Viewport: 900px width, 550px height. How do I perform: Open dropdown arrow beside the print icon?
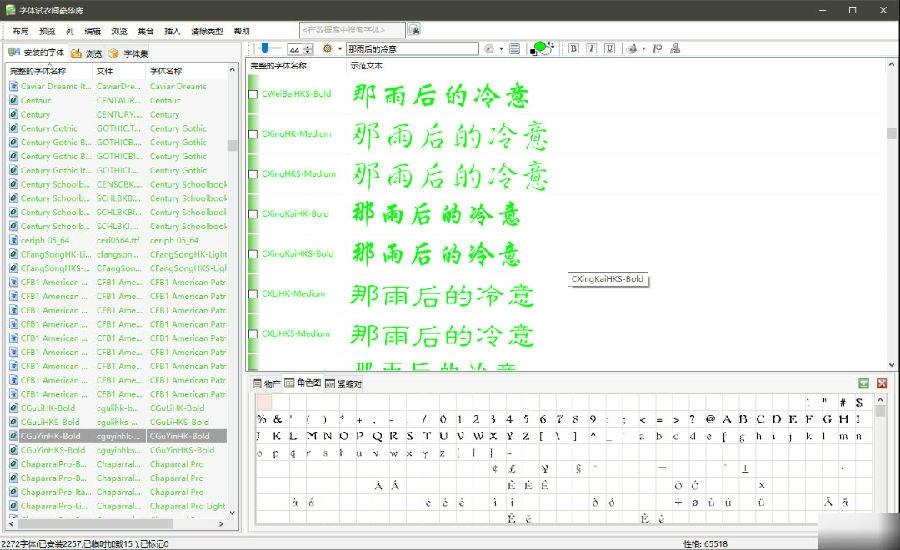643,49
